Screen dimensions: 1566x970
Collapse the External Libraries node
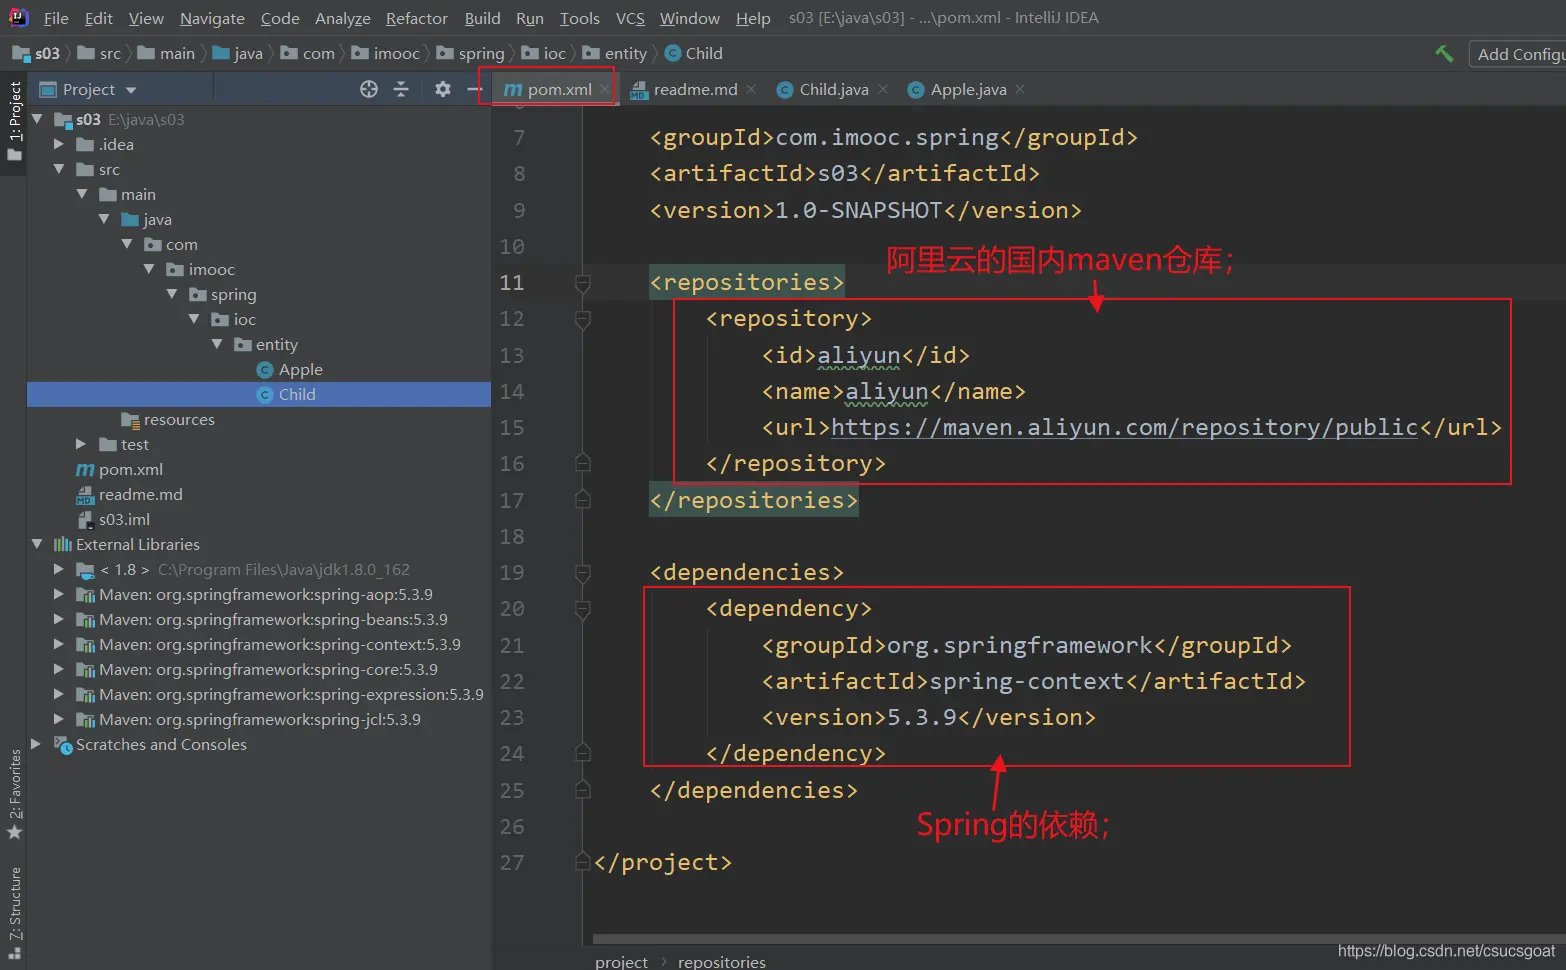click(37, 544)
